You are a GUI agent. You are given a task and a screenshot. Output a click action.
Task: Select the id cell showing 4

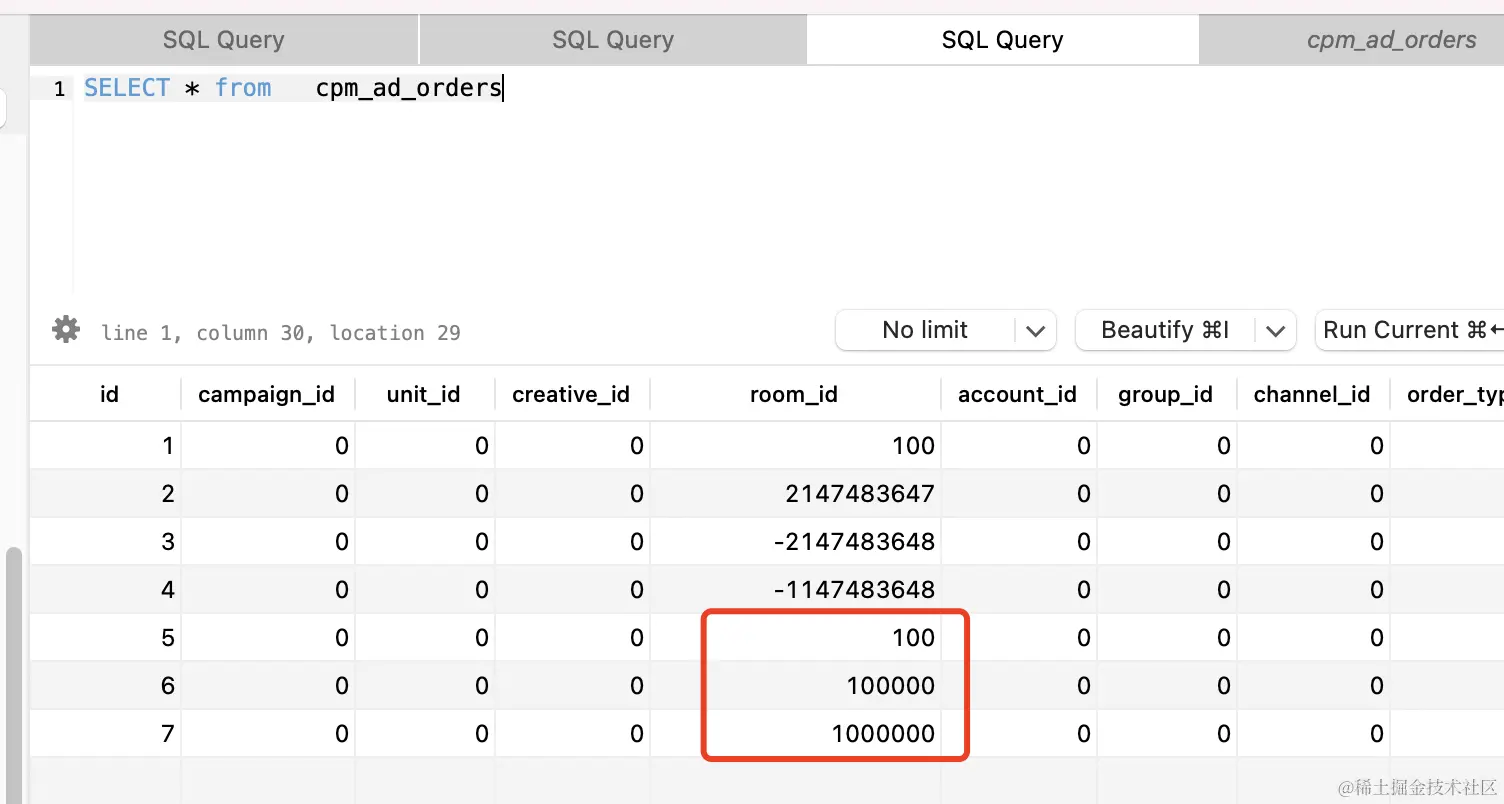(105, 589)
